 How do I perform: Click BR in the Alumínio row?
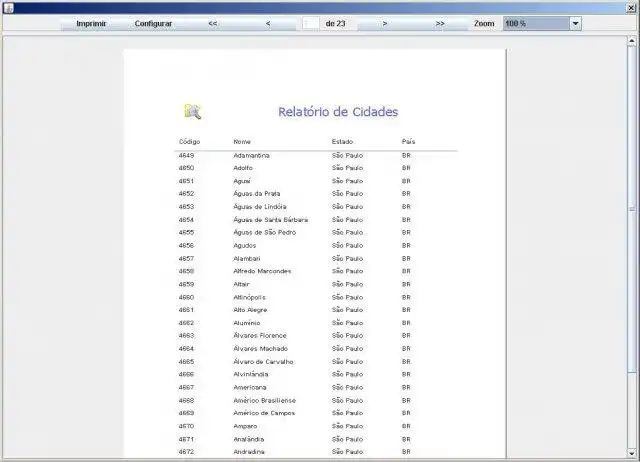click(406, 323)
